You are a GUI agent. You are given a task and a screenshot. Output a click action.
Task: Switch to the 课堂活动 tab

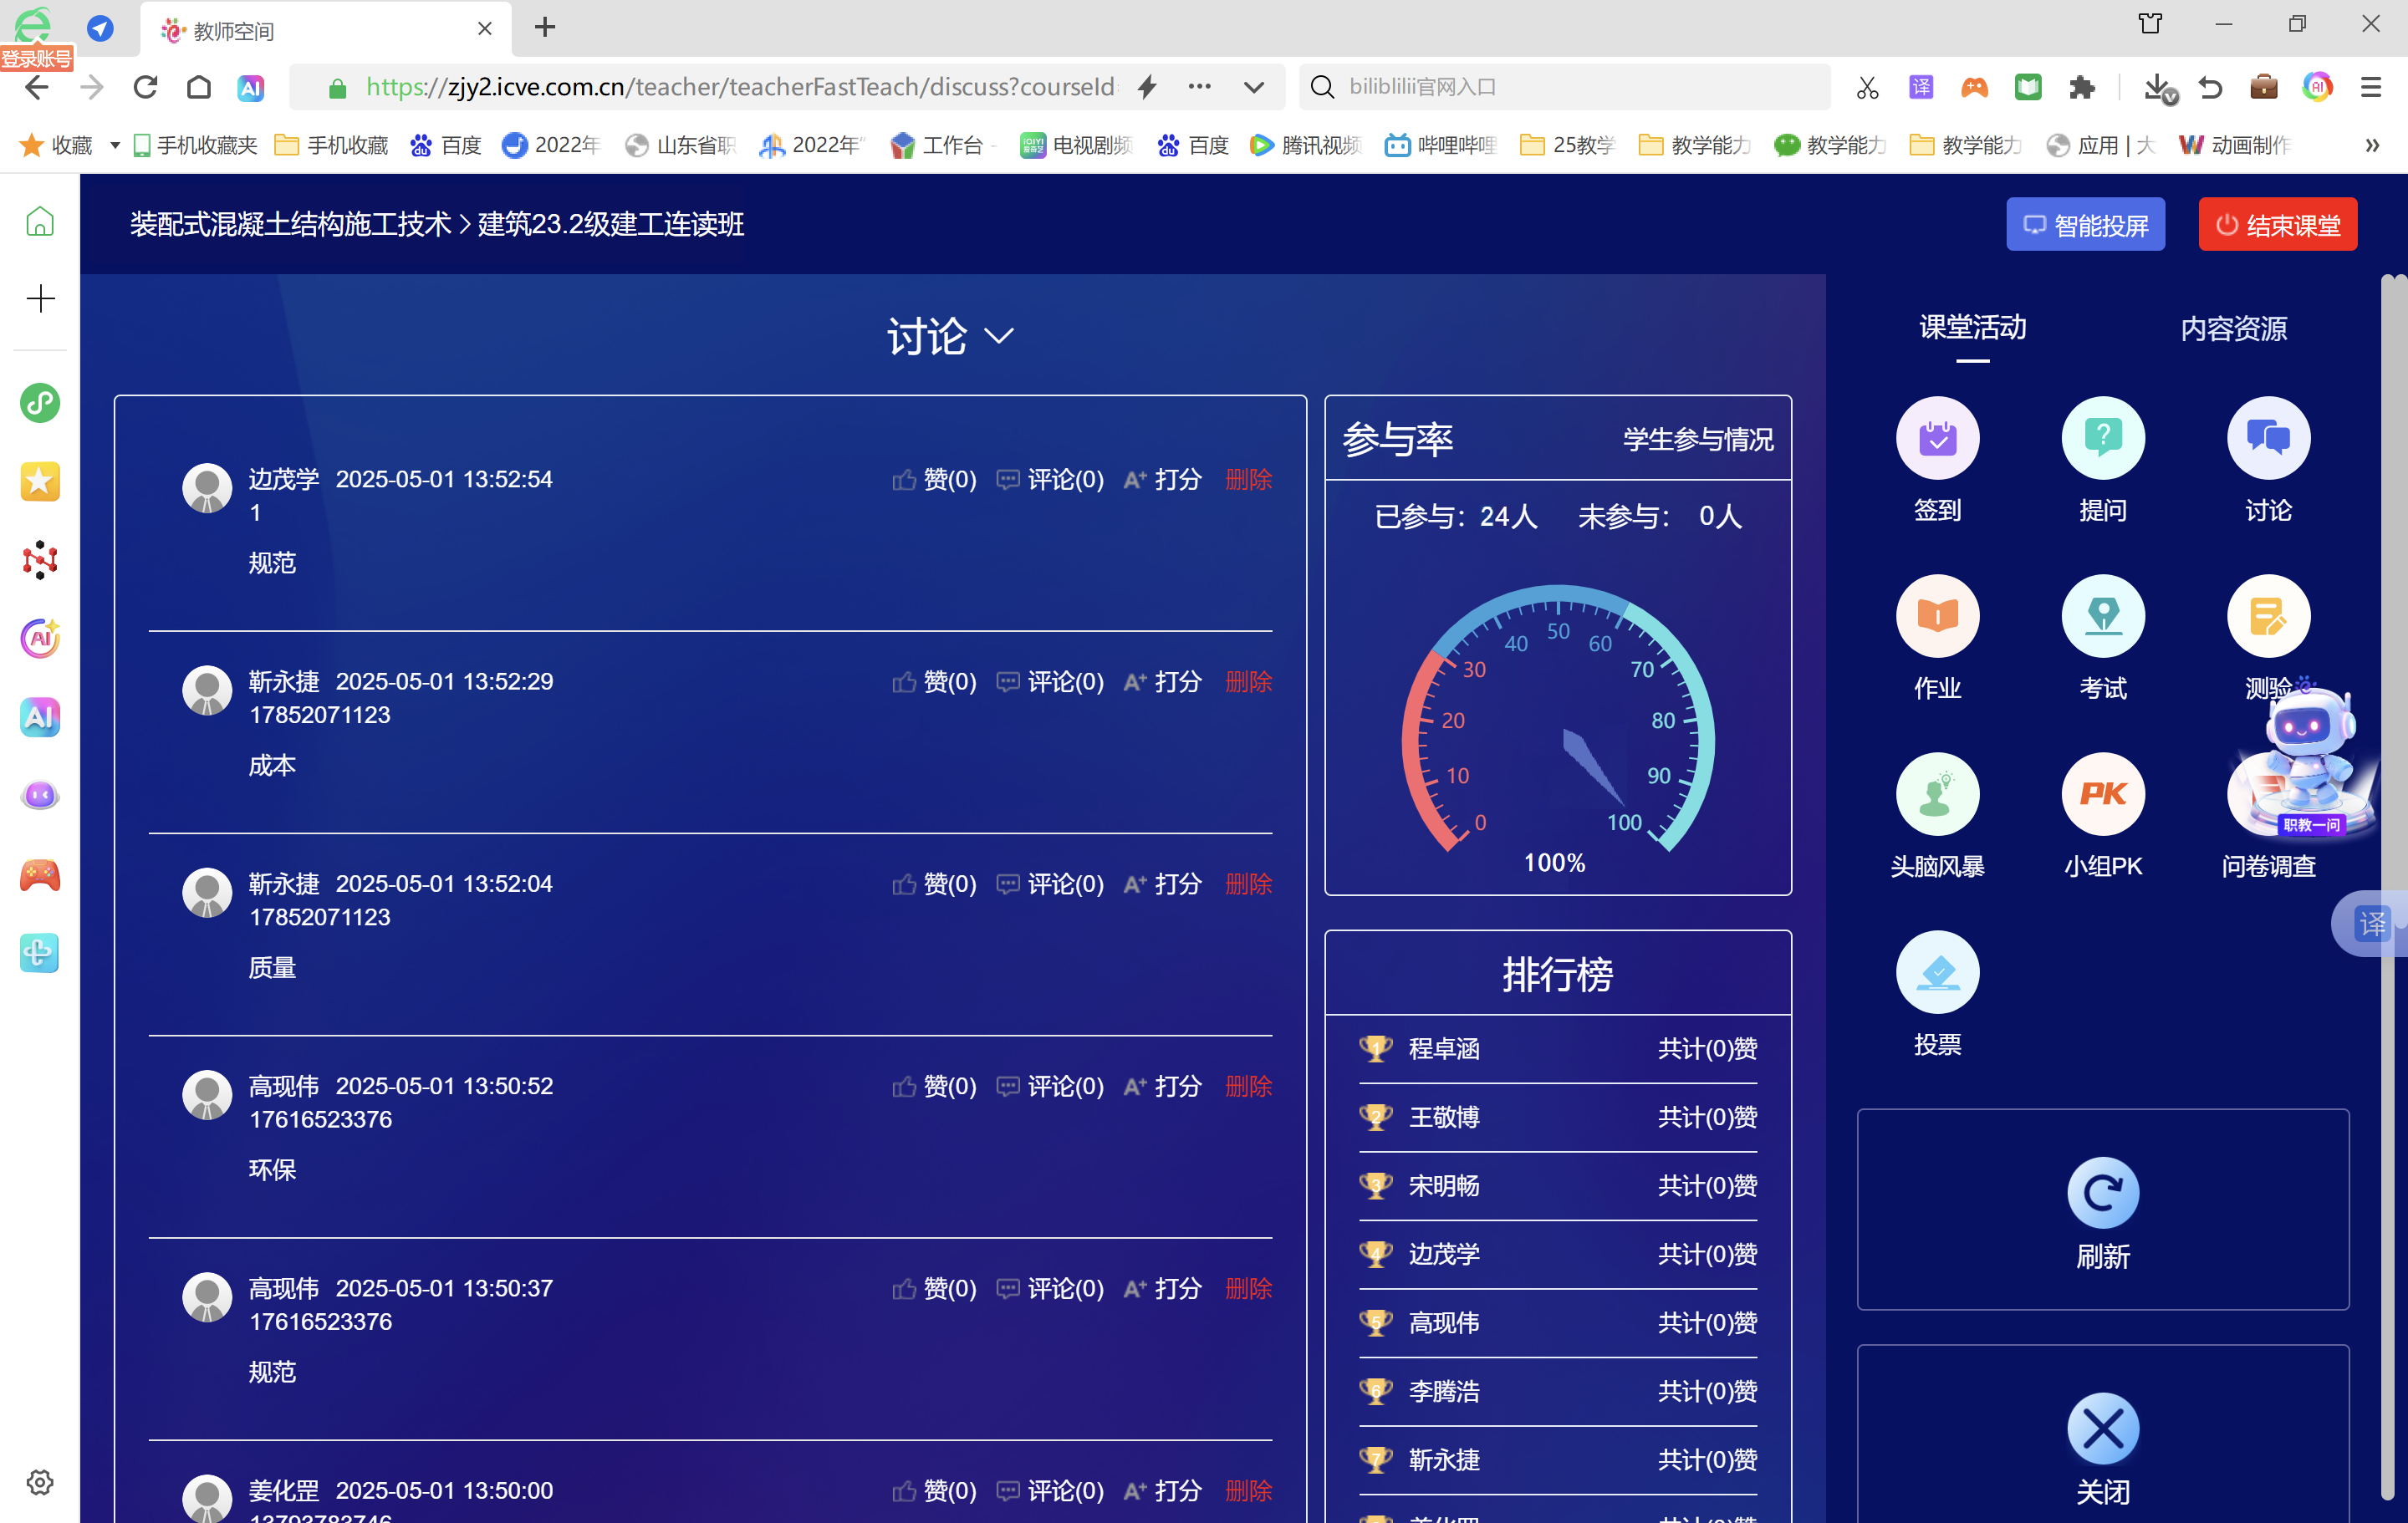click(1972, 327)
